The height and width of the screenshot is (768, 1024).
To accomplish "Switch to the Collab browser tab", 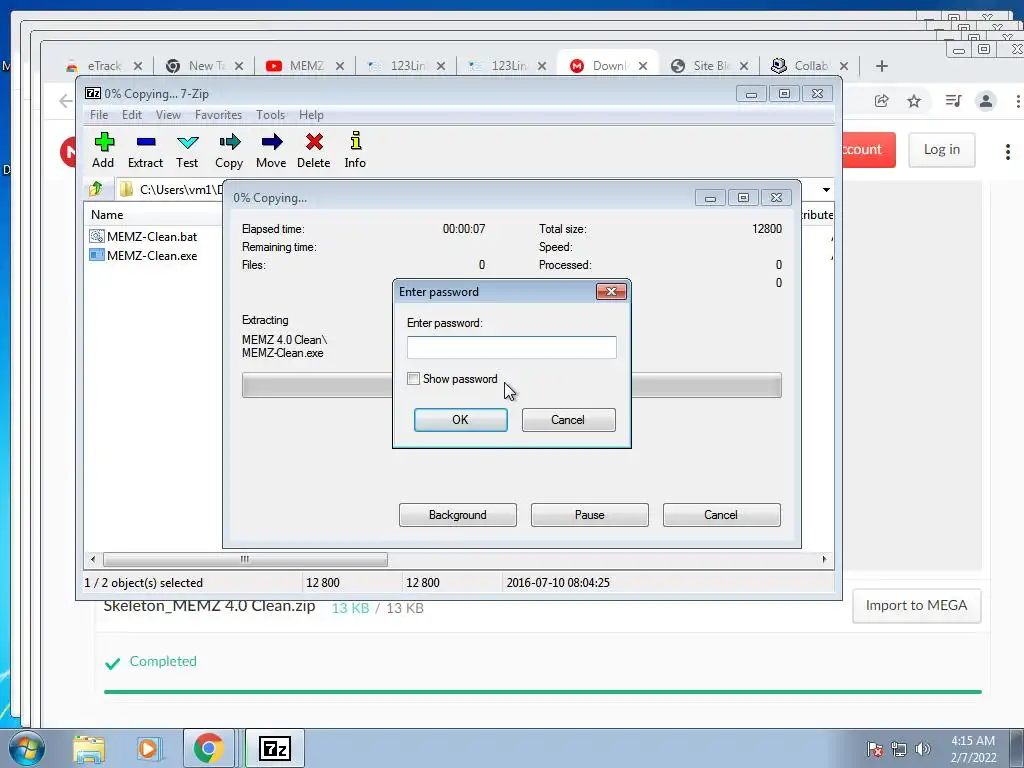I will pos(810,66).
